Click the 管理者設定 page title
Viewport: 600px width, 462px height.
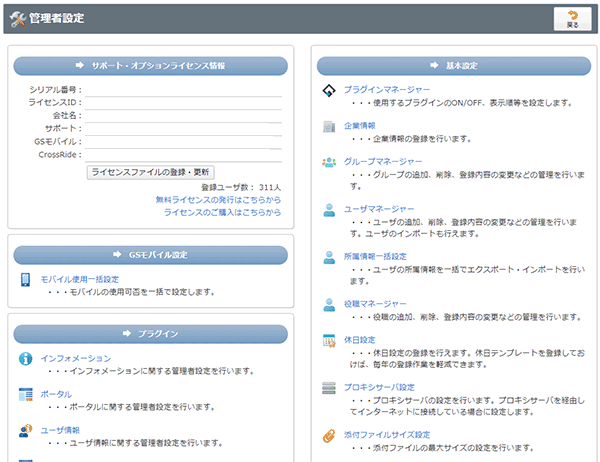click(x=57, y=18)
